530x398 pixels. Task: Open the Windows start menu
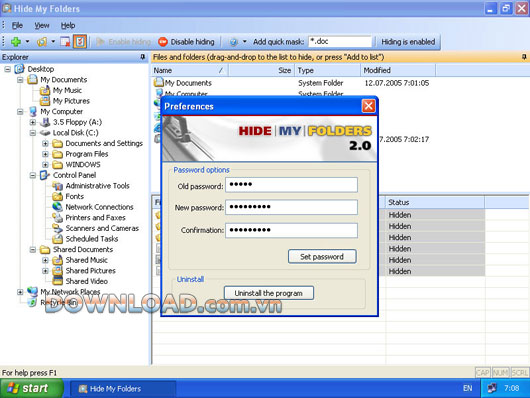point(31,388)
